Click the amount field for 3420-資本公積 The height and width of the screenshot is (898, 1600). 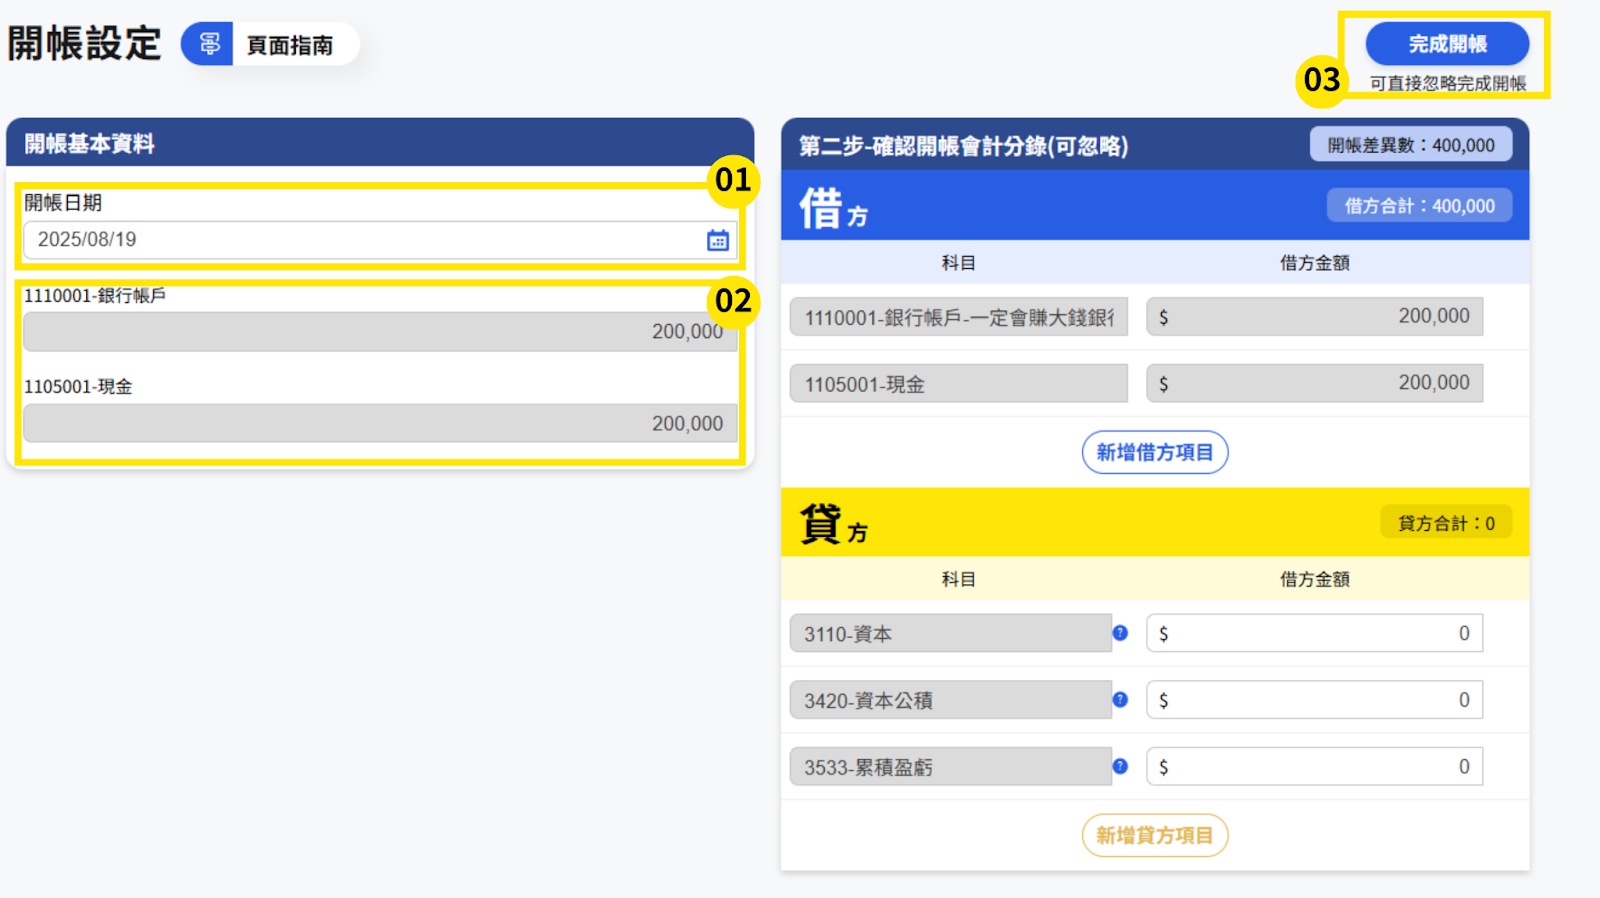pos(1315,700)
